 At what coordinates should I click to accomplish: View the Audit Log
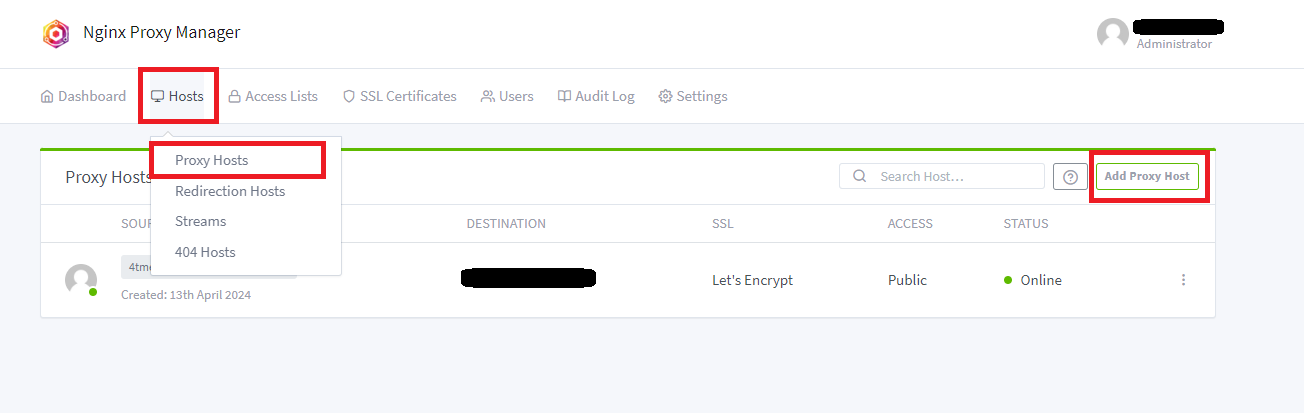pyautogui.click(x=596, y=96)
